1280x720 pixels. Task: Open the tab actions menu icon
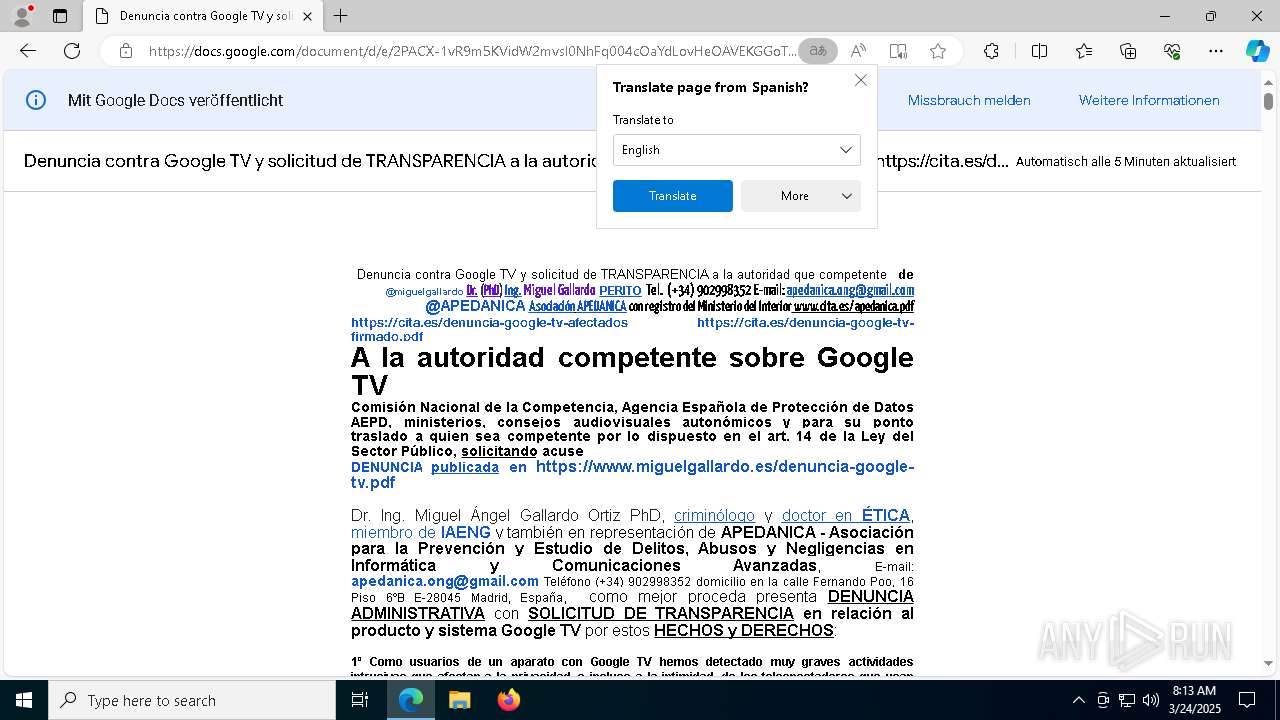(x=60, y=16)
